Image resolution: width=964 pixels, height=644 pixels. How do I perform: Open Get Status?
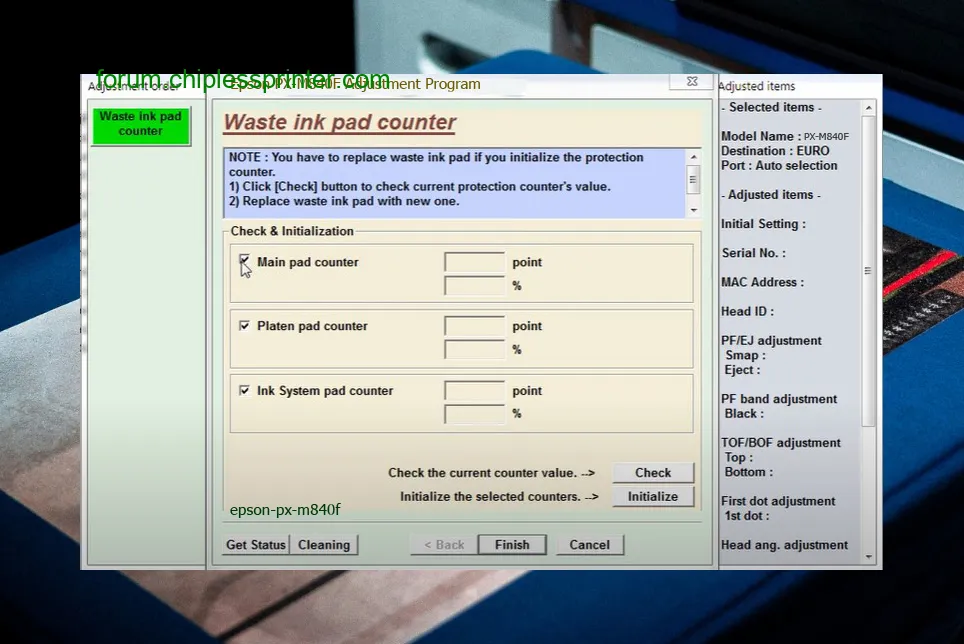point(256,544)
